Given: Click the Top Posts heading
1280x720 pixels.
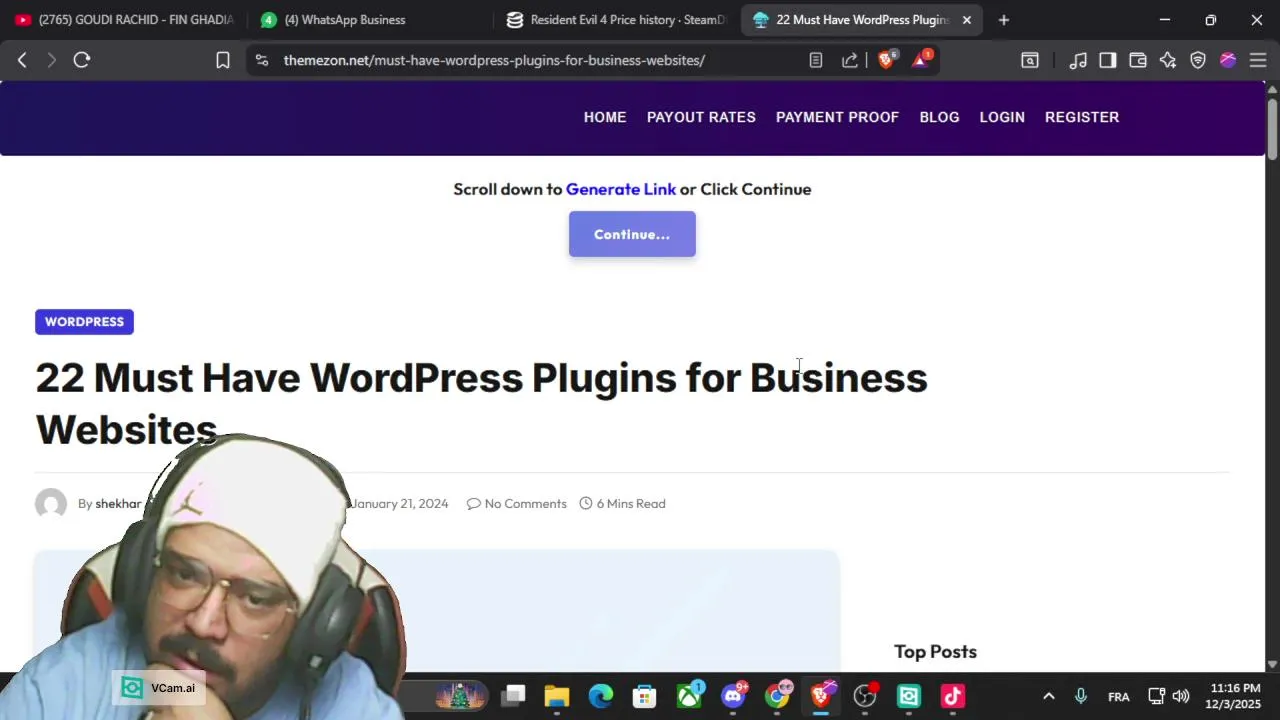Looking at the screenshot, I should [x=935, y=651].
